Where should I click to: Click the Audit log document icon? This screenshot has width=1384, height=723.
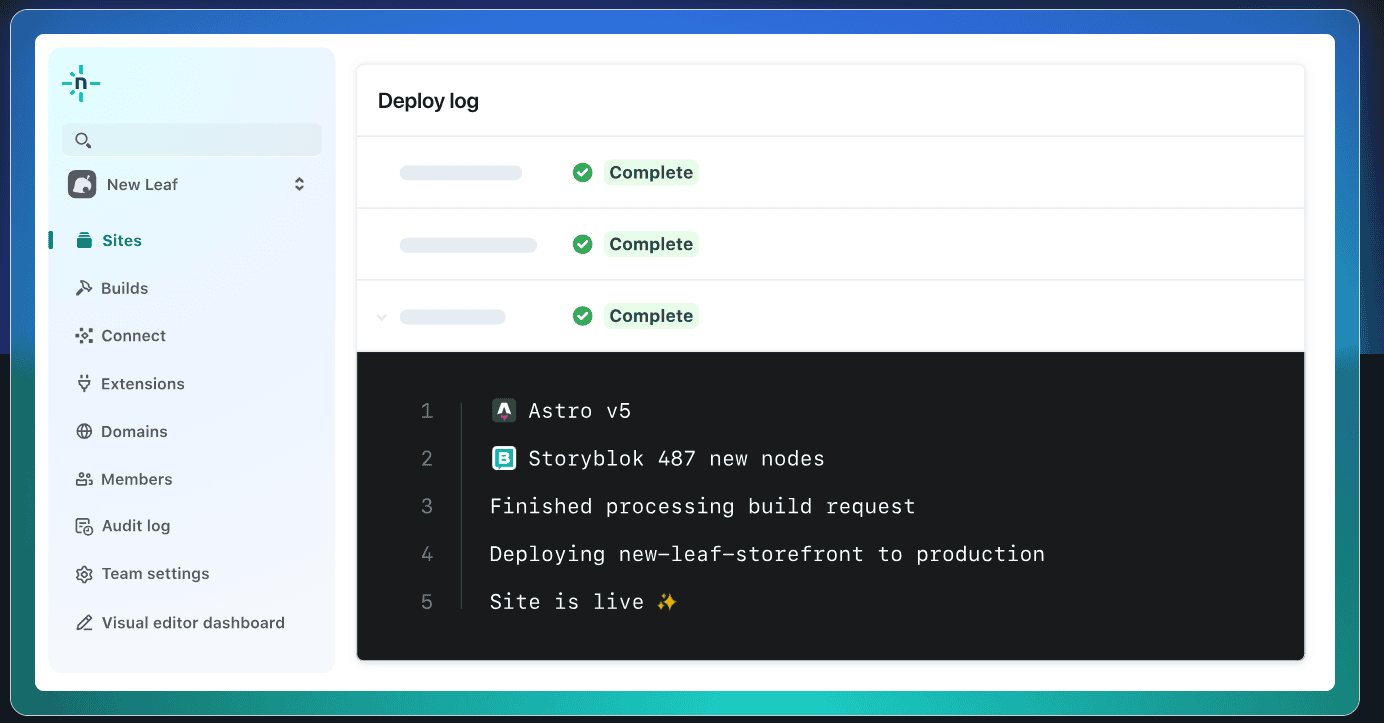click(x=84, y=526)
